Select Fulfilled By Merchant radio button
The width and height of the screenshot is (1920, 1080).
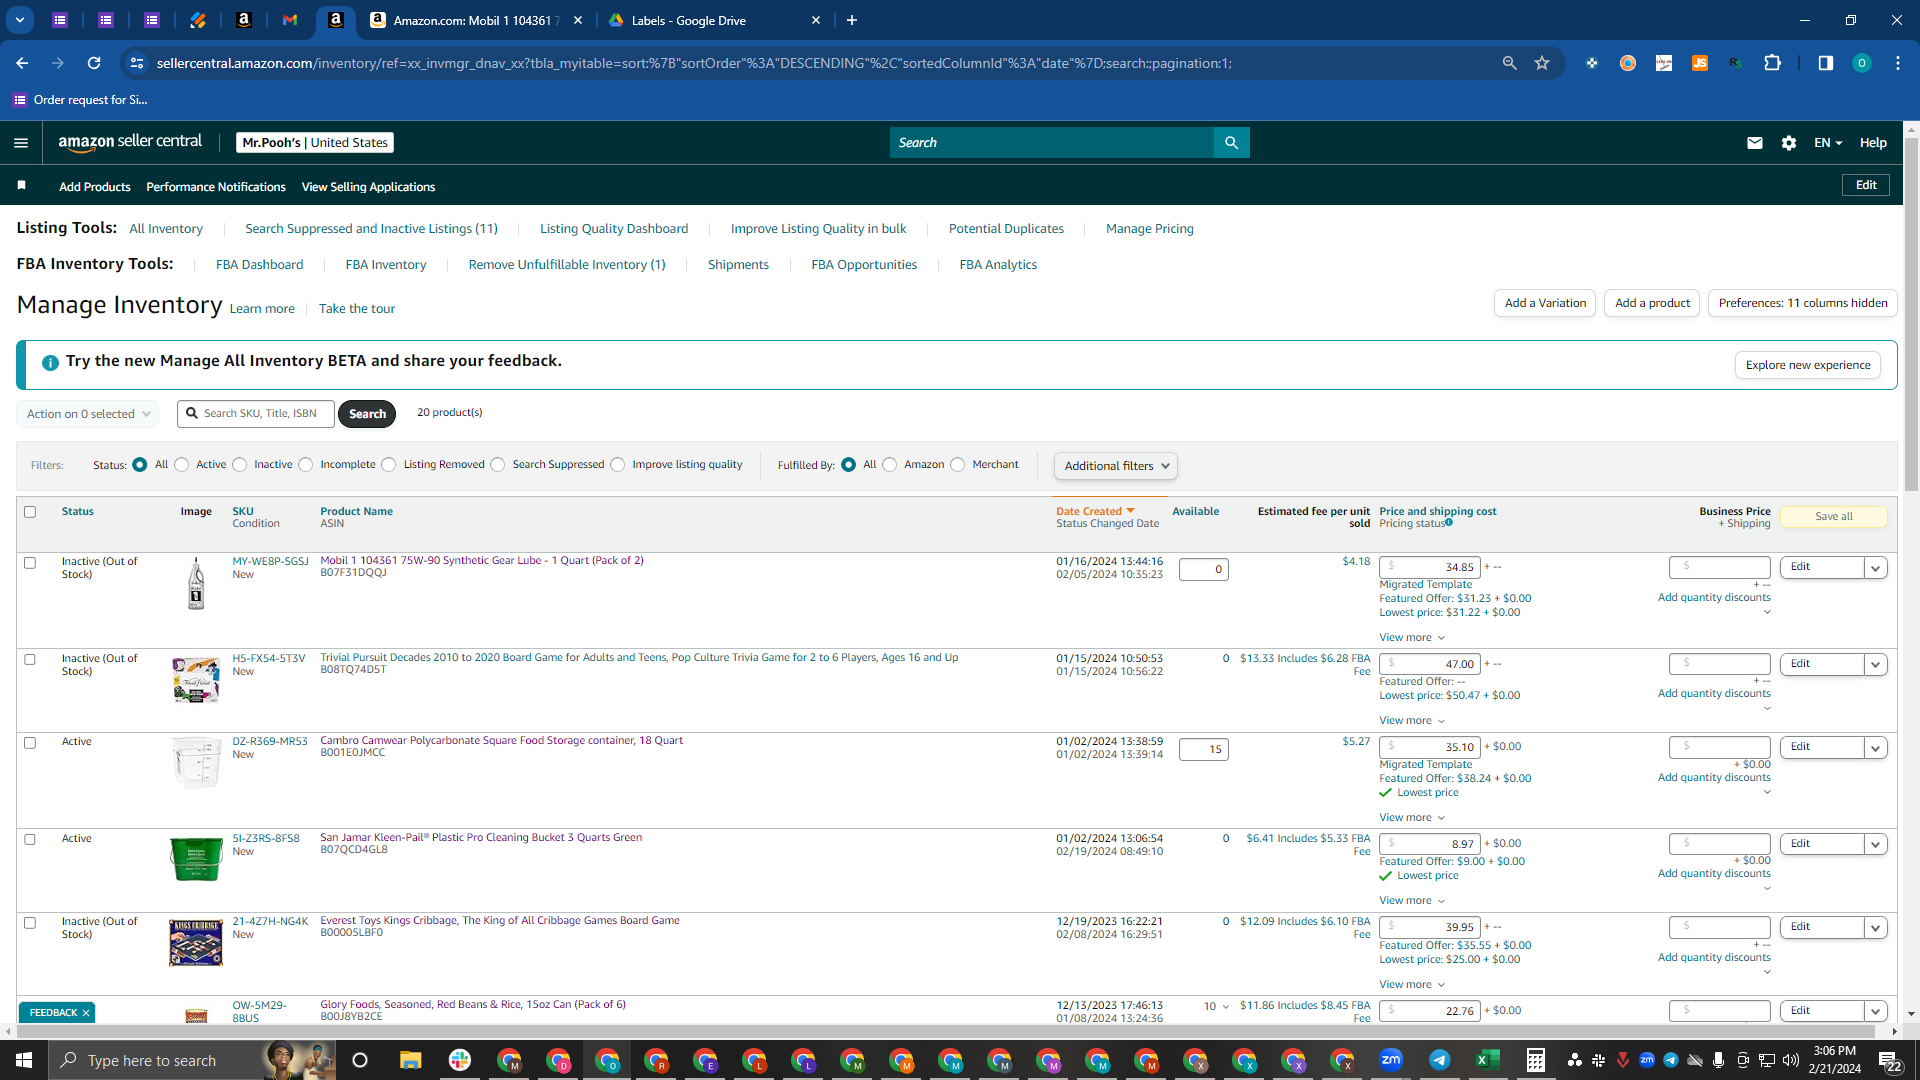[958, 465]
